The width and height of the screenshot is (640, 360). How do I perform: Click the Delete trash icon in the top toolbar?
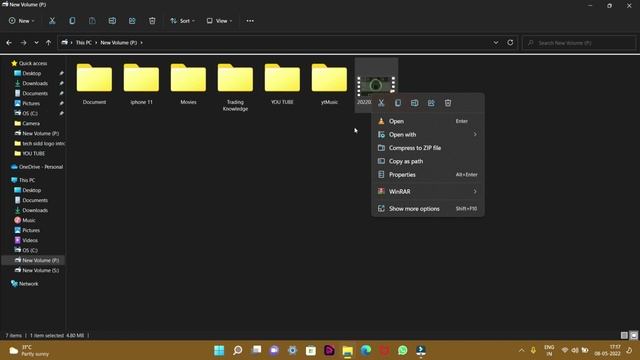click(152, 21)
